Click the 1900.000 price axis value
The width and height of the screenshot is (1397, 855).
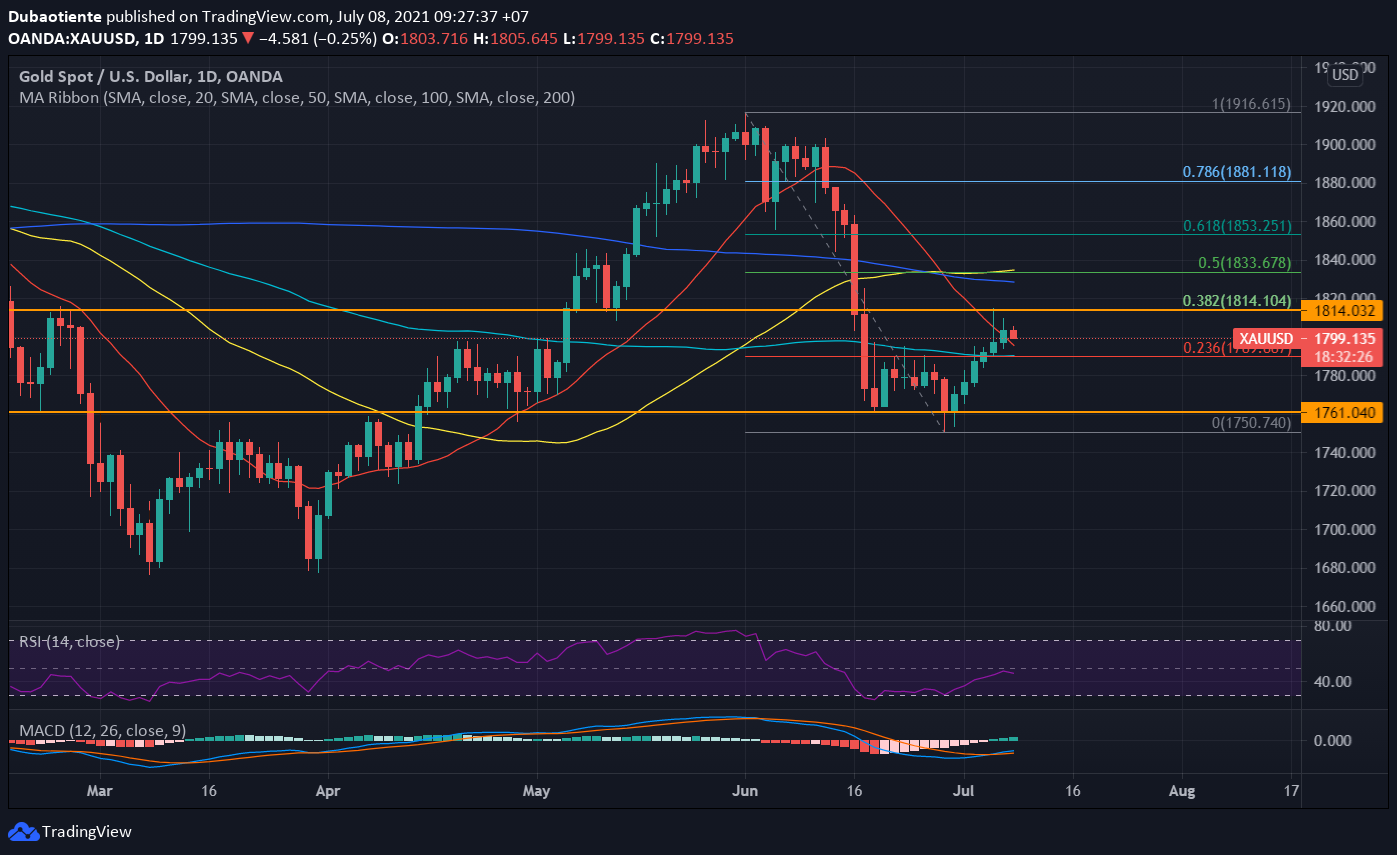click(x=1345, y=144)
